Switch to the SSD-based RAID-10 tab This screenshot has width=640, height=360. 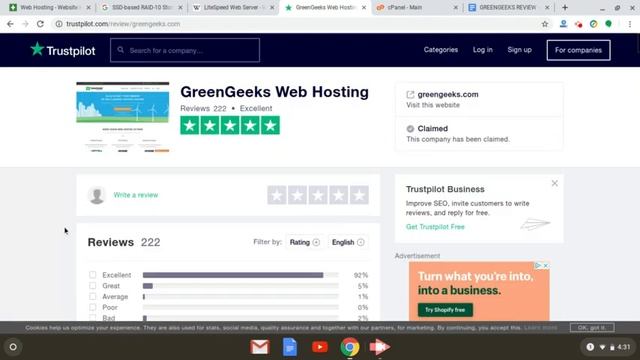141,7
